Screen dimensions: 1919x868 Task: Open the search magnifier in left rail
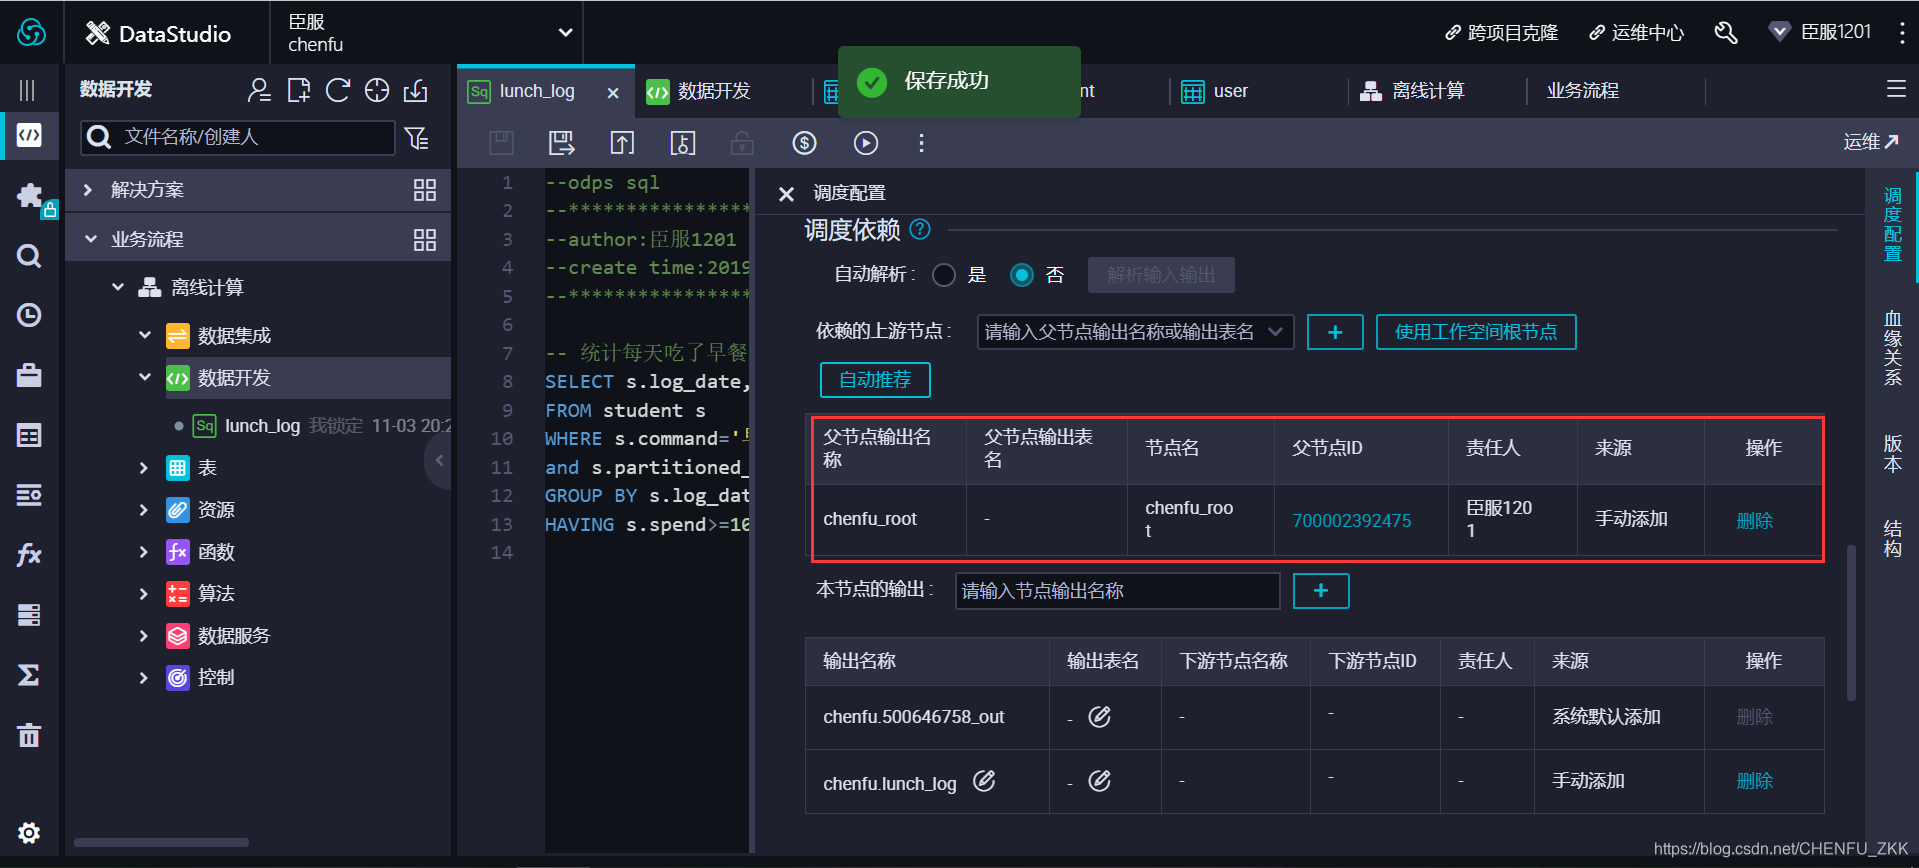tap(29, 256)
